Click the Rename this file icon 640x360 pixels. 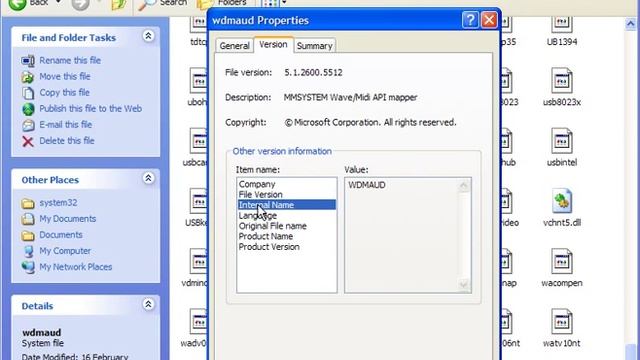(28, 61)
